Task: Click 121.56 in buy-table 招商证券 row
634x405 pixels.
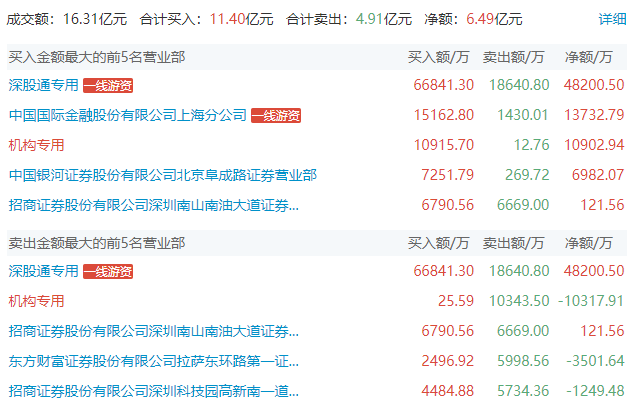Action: (602, 205)
